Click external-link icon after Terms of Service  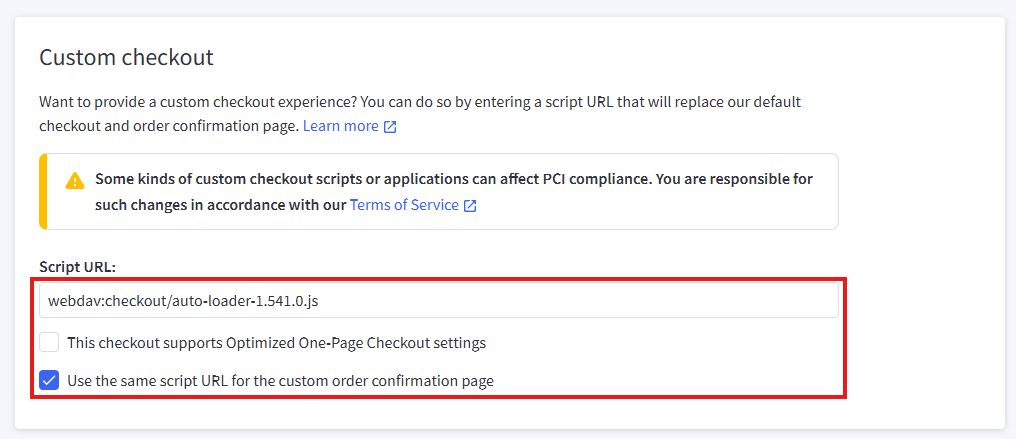click(470, 205)
